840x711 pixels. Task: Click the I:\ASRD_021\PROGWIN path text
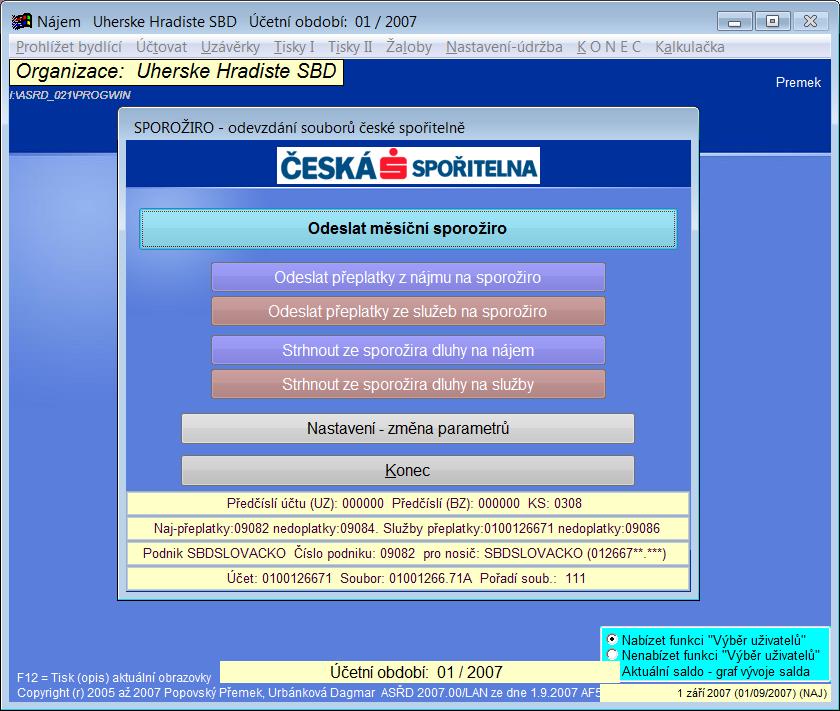pyautogui.click(x=70, y=95)
